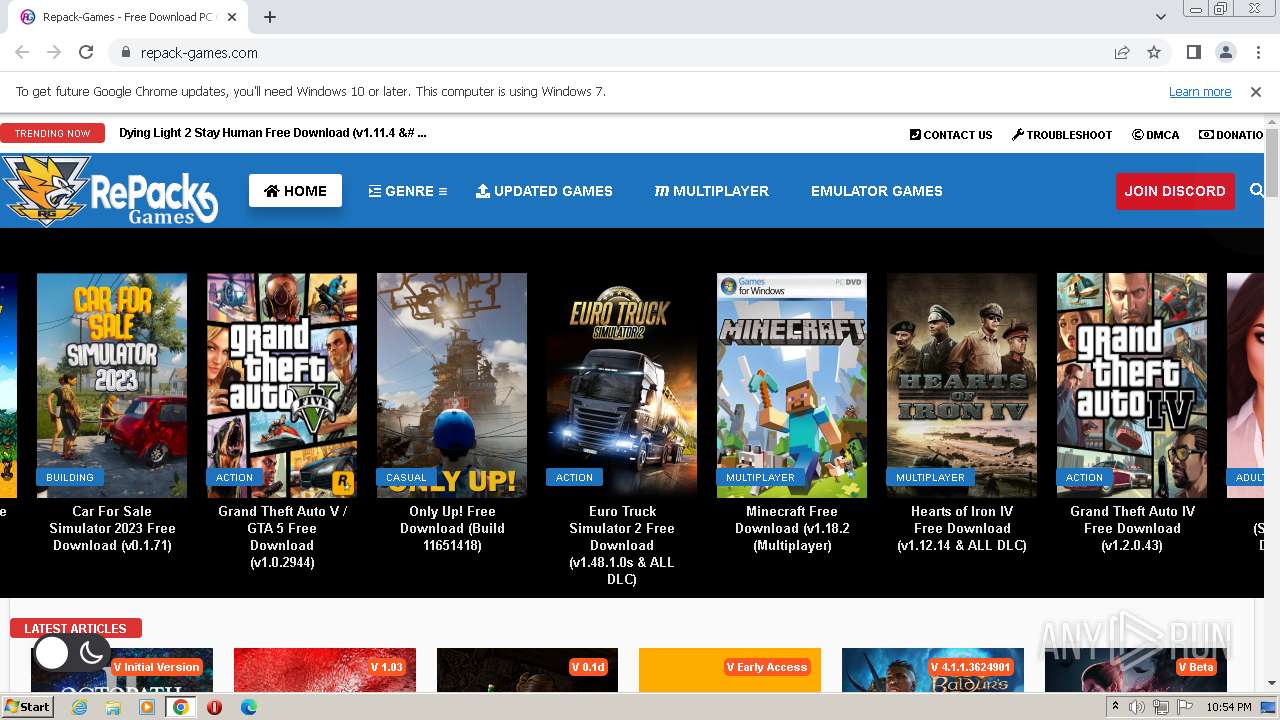Open the Windows Start button
Viewport: 1280px width, 720px height.
click(28, 707)
